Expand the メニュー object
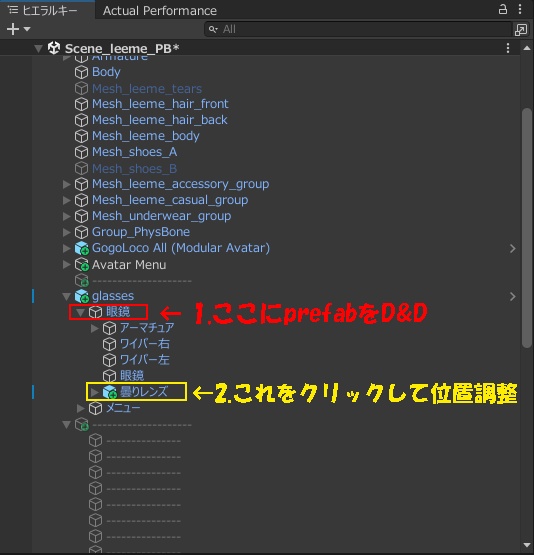The height and width of the screenshot is (555, 534). click(80, 408)
